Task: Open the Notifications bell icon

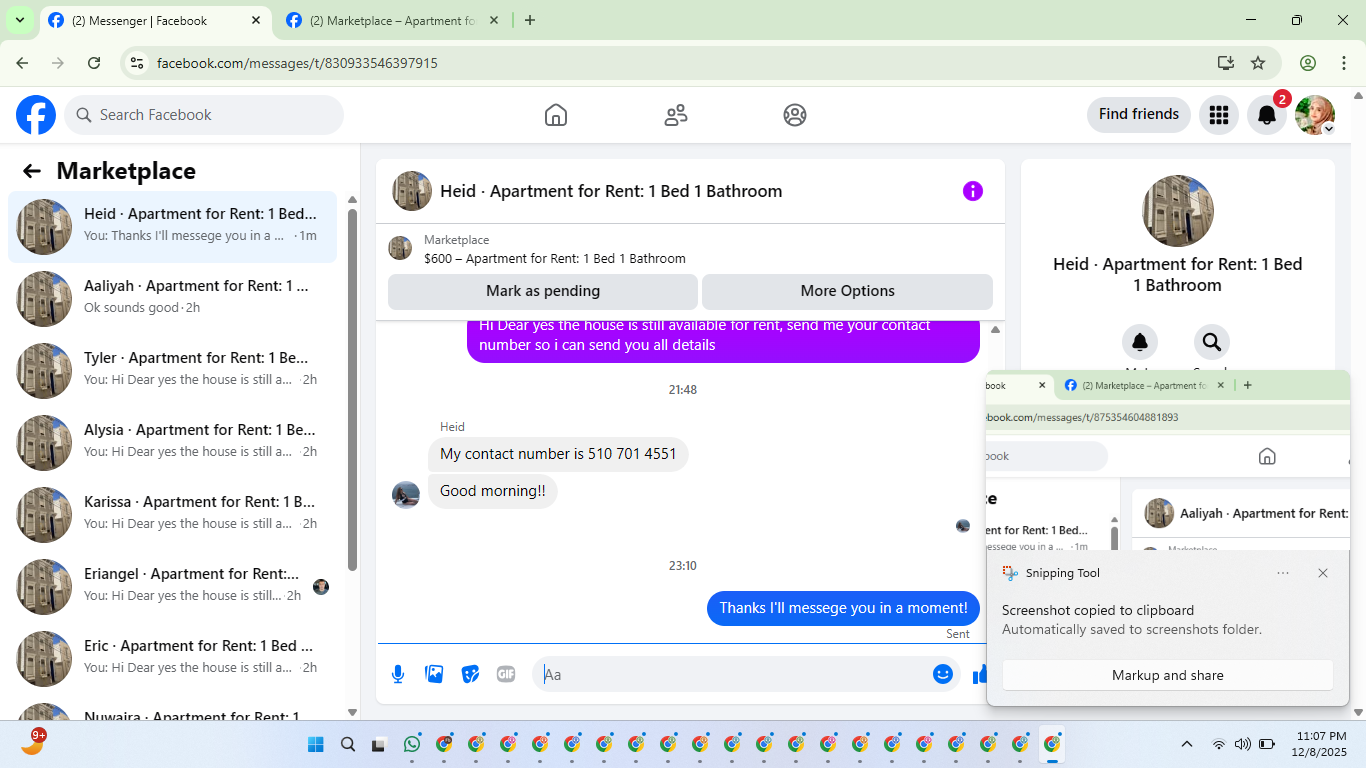Action: pyautogui.click(x=1267, y=115)
